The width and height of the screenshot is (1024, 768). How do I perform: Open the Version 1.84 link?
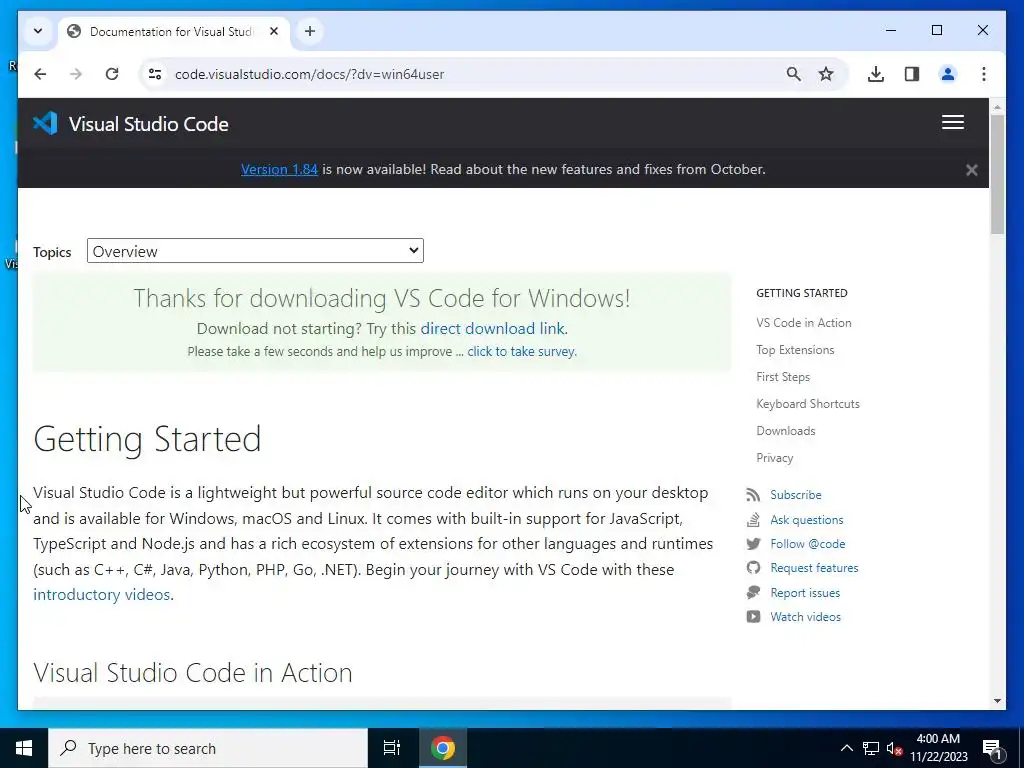pos(279,169)
